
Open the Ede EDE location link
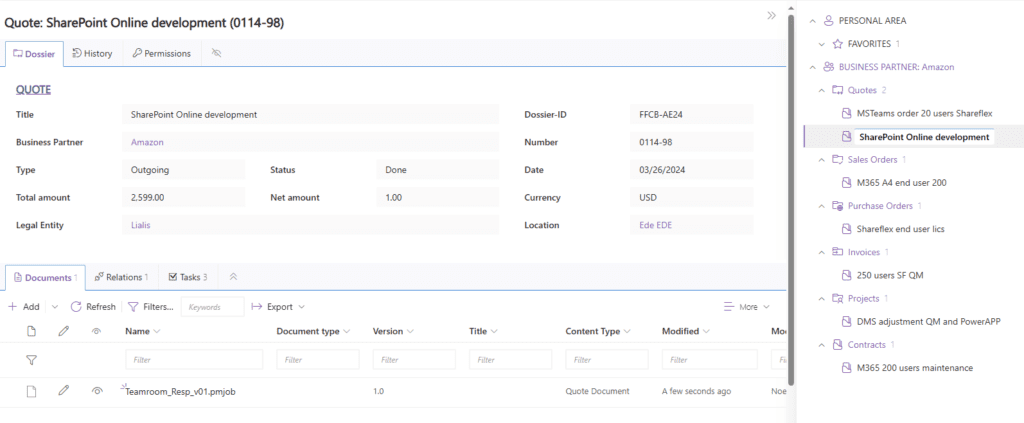655,225
